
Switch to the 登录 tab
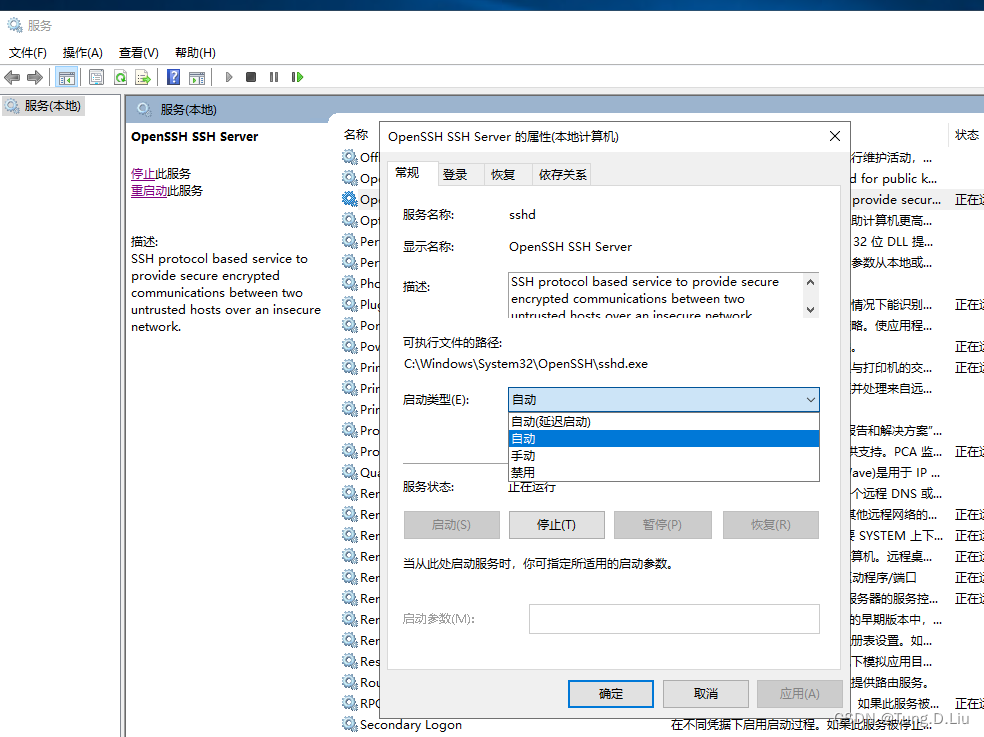pos(455,174)
